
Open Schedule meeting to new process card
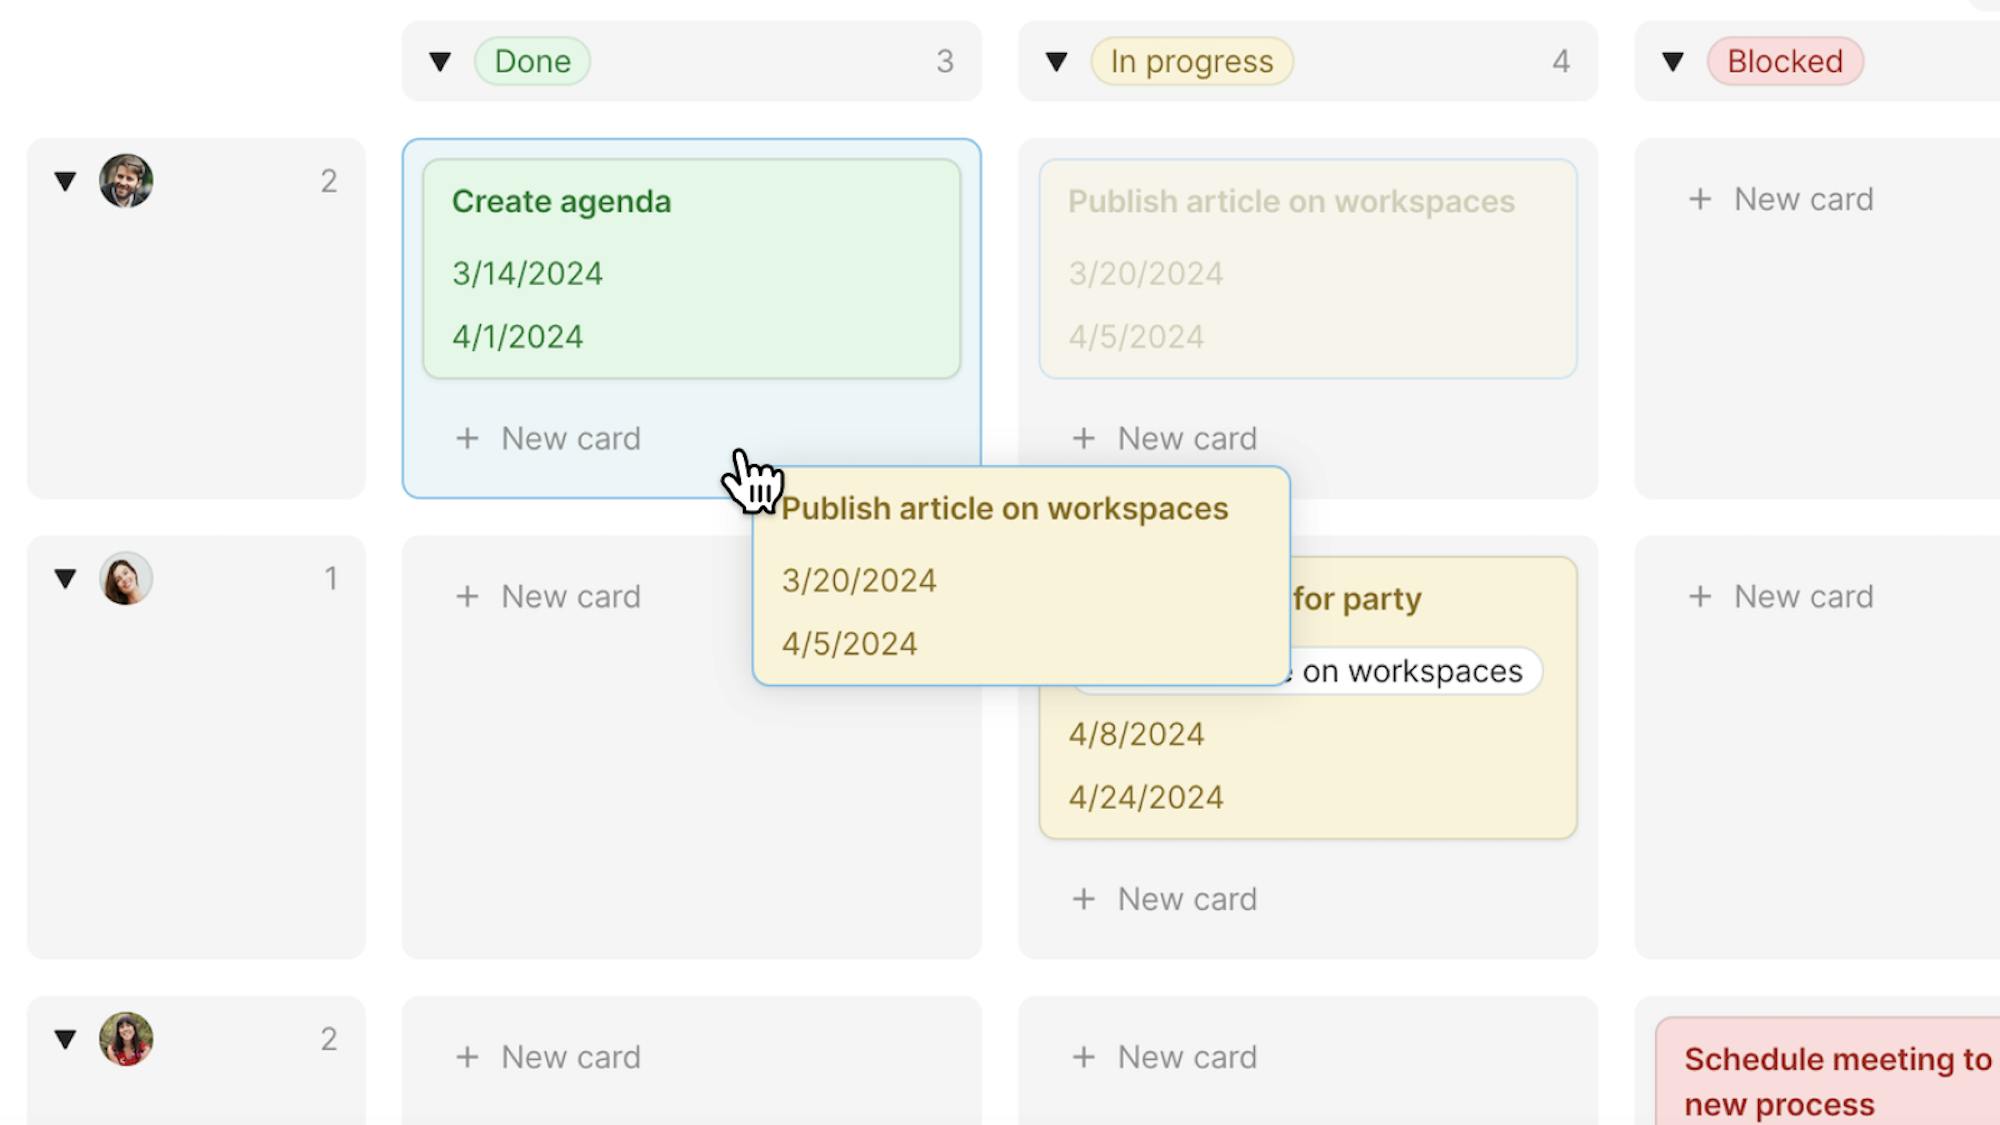[1835, 1080]
